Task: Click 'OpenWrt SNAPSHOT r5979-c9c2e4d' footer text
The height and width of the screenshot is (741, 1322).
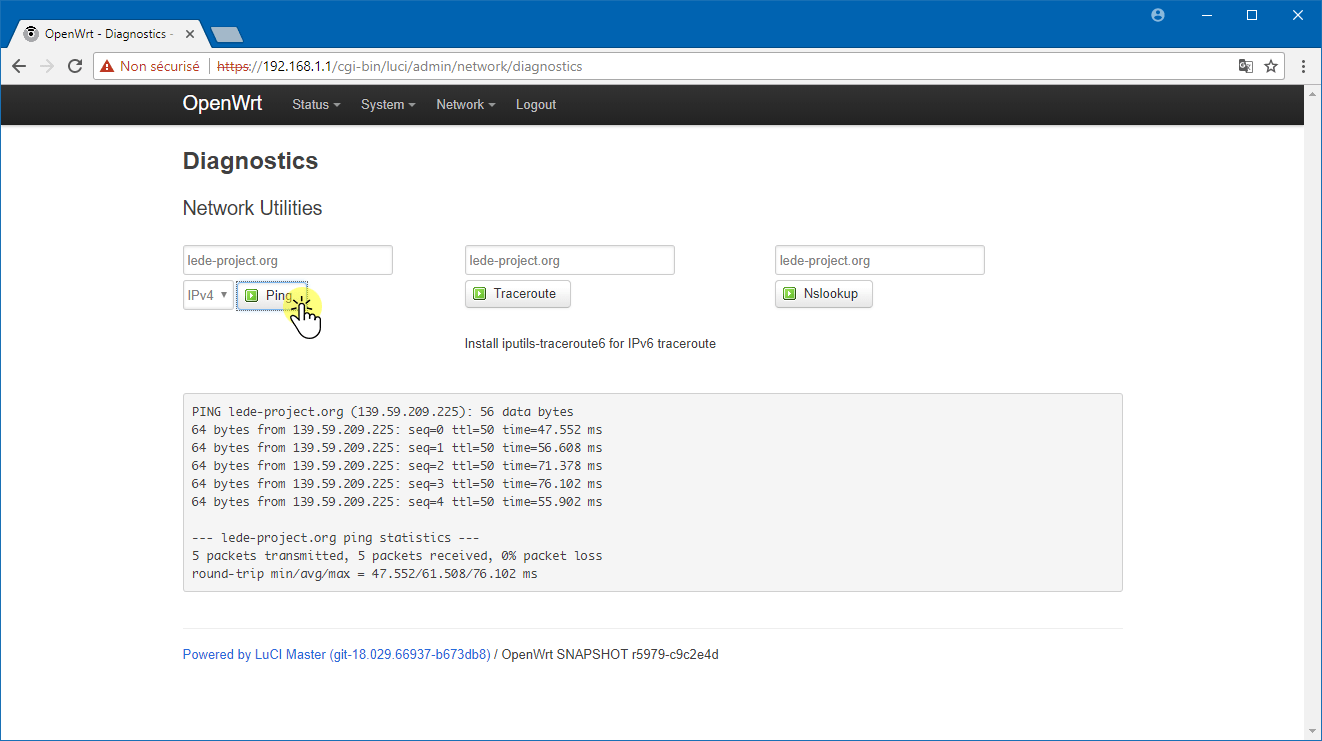Action: [x=610, y=655]
